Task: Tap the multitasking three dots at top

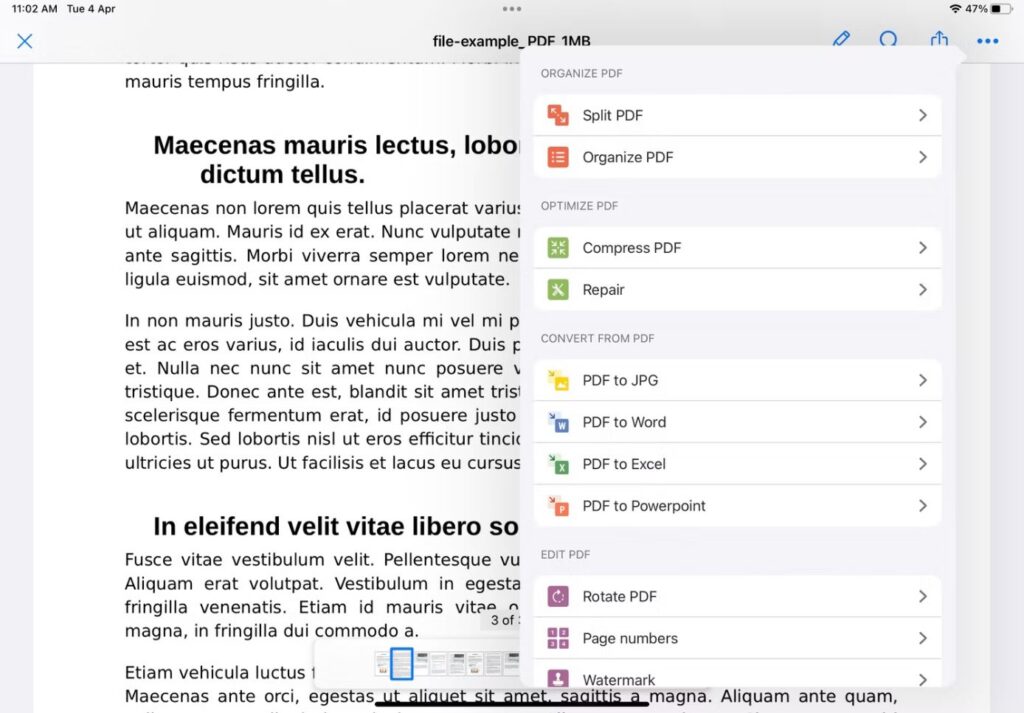Action: coord(512,8)
